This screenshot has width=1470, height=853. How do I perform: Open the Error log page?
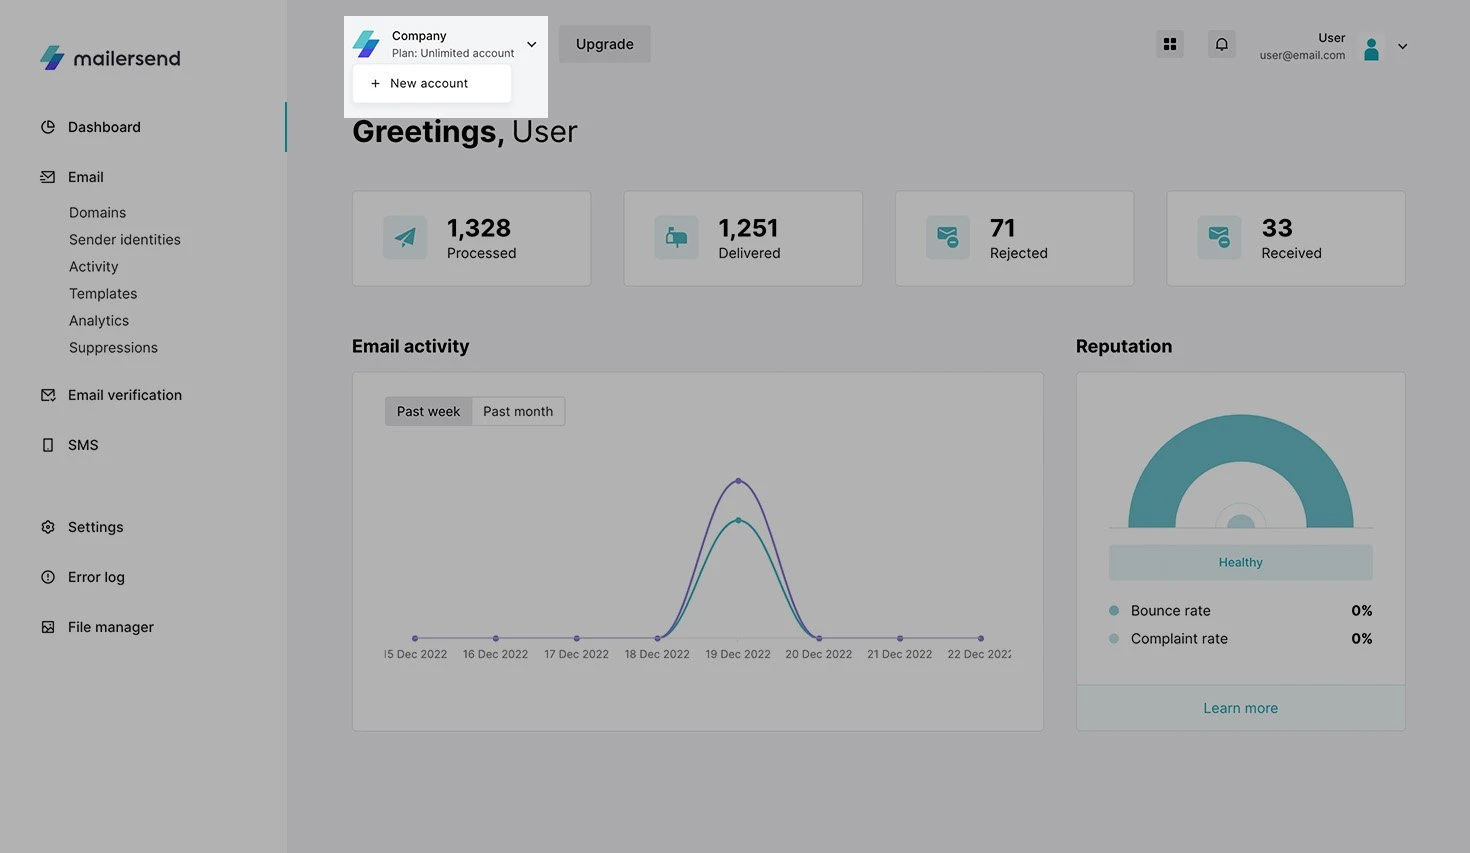[x=96, y=577]
